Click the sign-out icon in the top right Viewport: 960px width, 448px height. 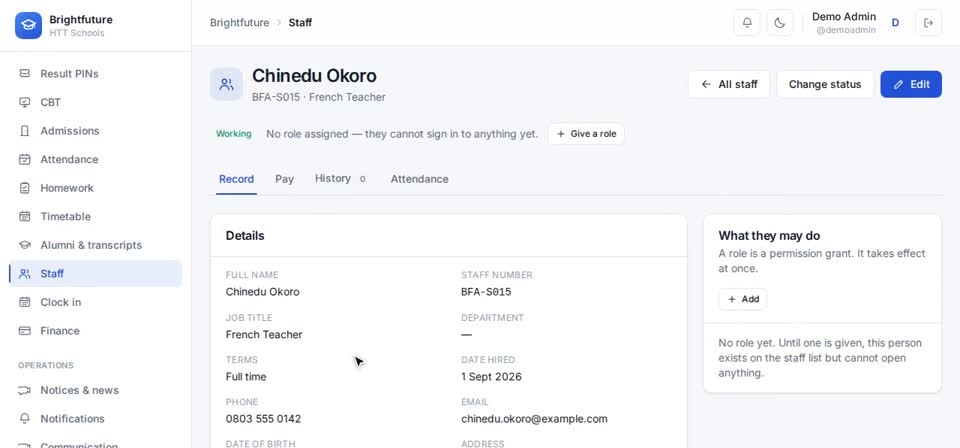pyautogui.click(x=928, y=23)
